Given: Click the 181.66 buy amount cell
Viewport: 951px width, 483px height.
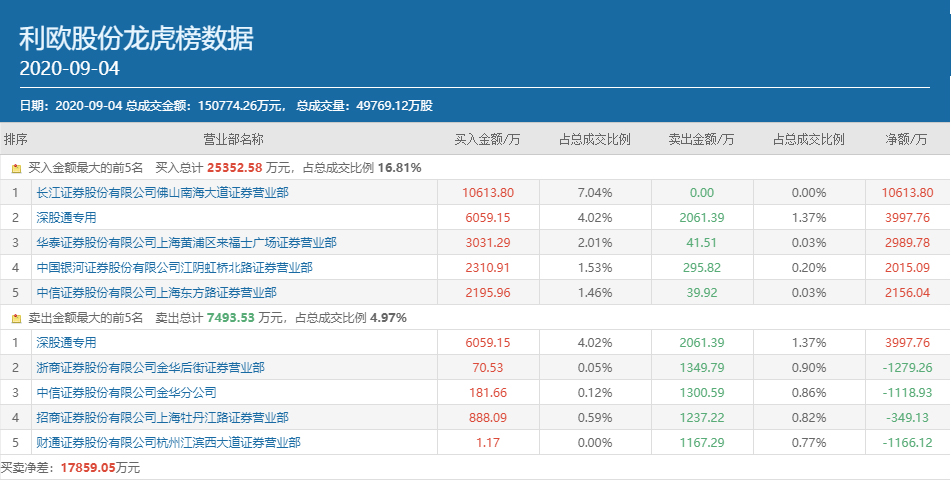Looking at the screenshot, I should [488, 393].
